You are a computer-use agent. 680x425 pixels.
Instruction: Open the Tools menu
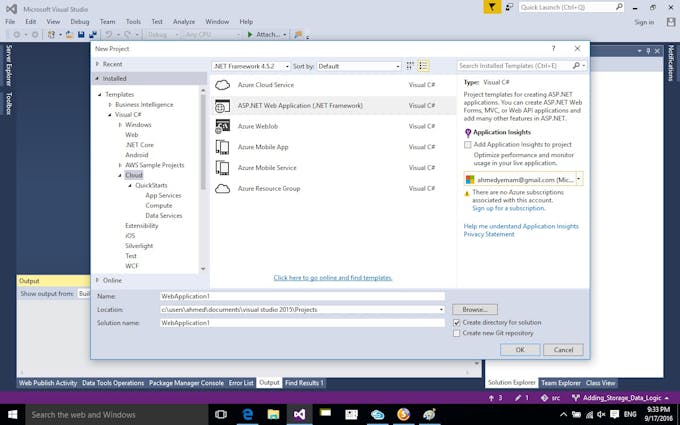133,21
